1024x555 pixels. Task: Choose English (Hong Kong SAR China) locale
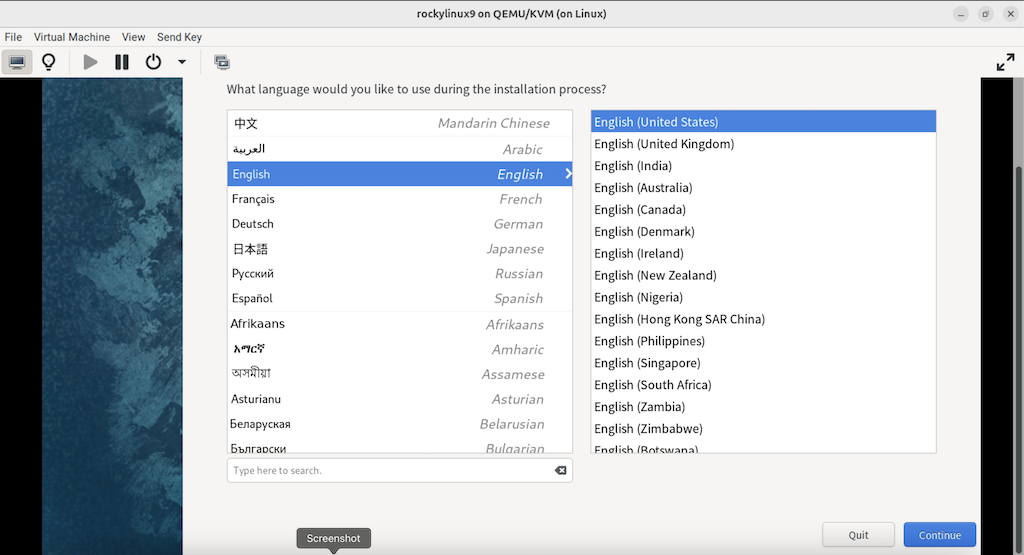(763, 319)
